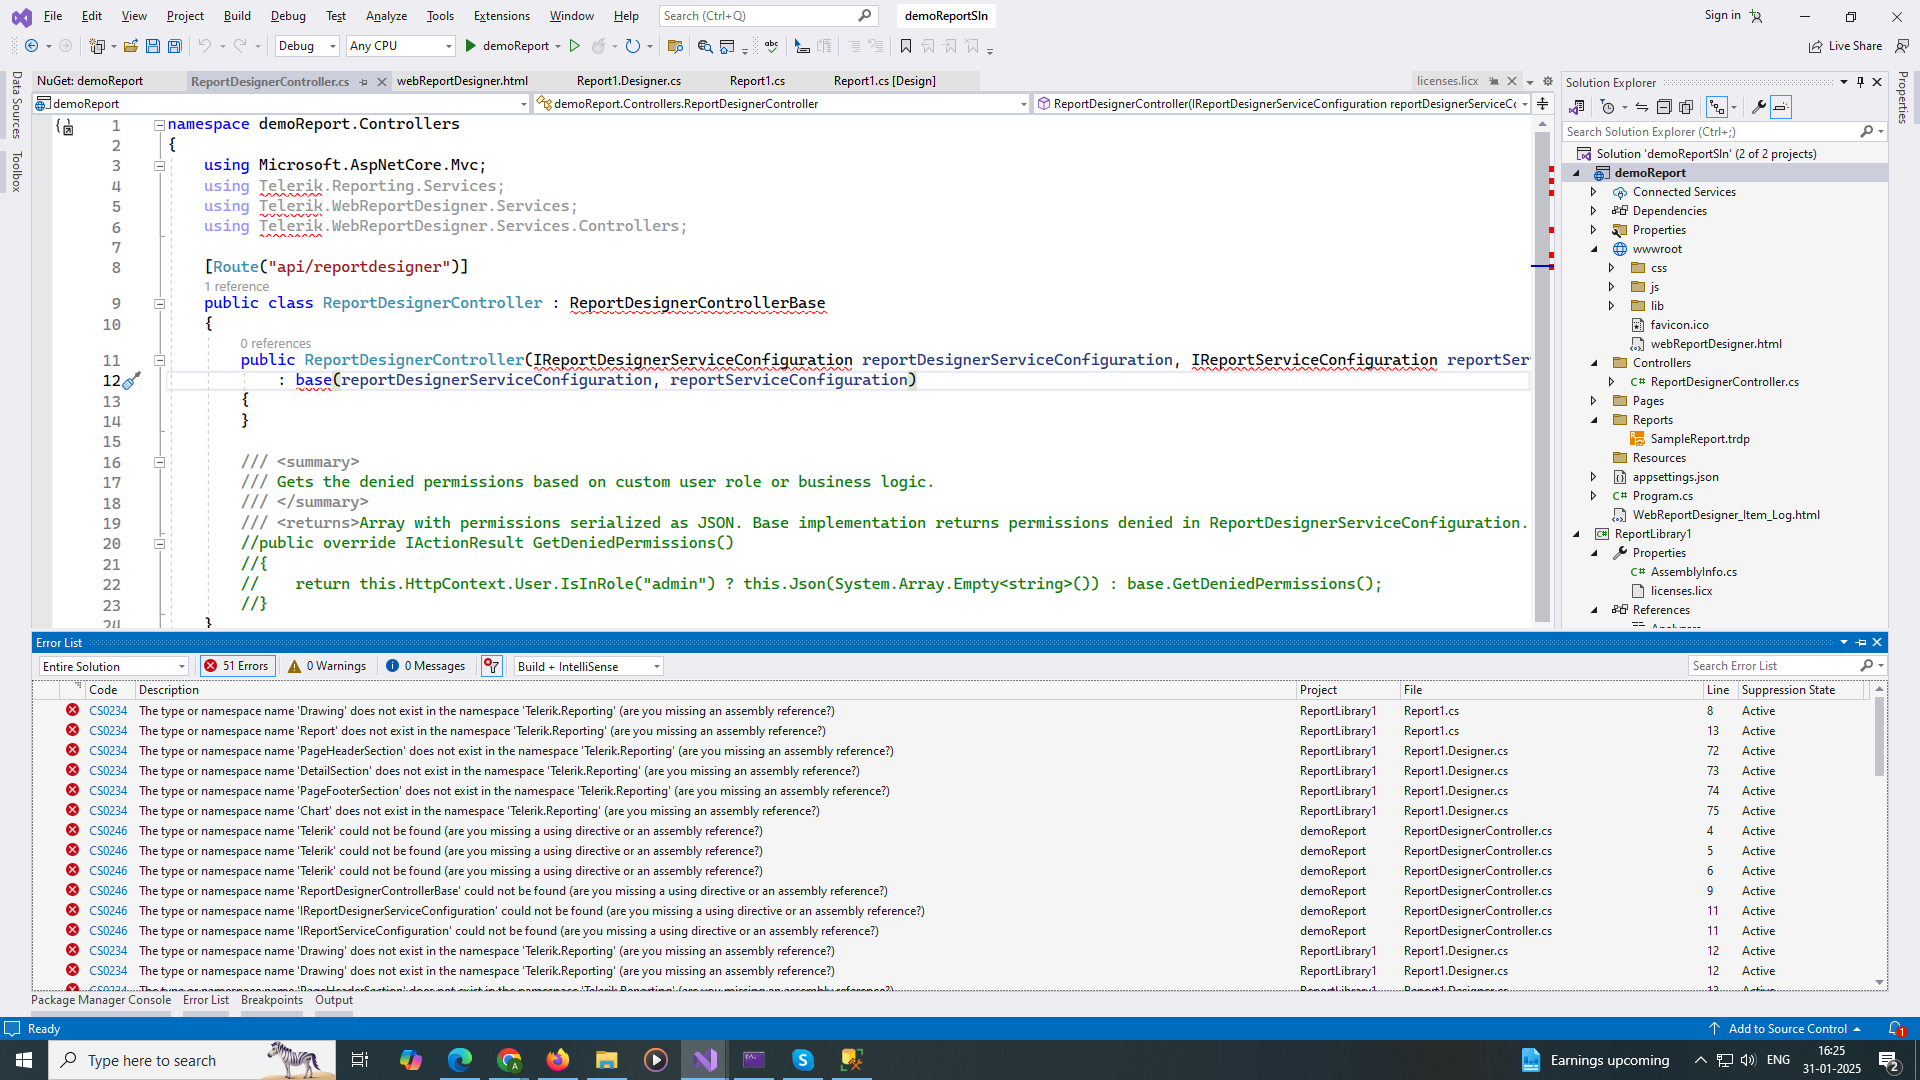This screenshot has width=1920, height=1080.
Task: Switch to the webReportDesigner.html tab
Action: [x=462, y=81]
